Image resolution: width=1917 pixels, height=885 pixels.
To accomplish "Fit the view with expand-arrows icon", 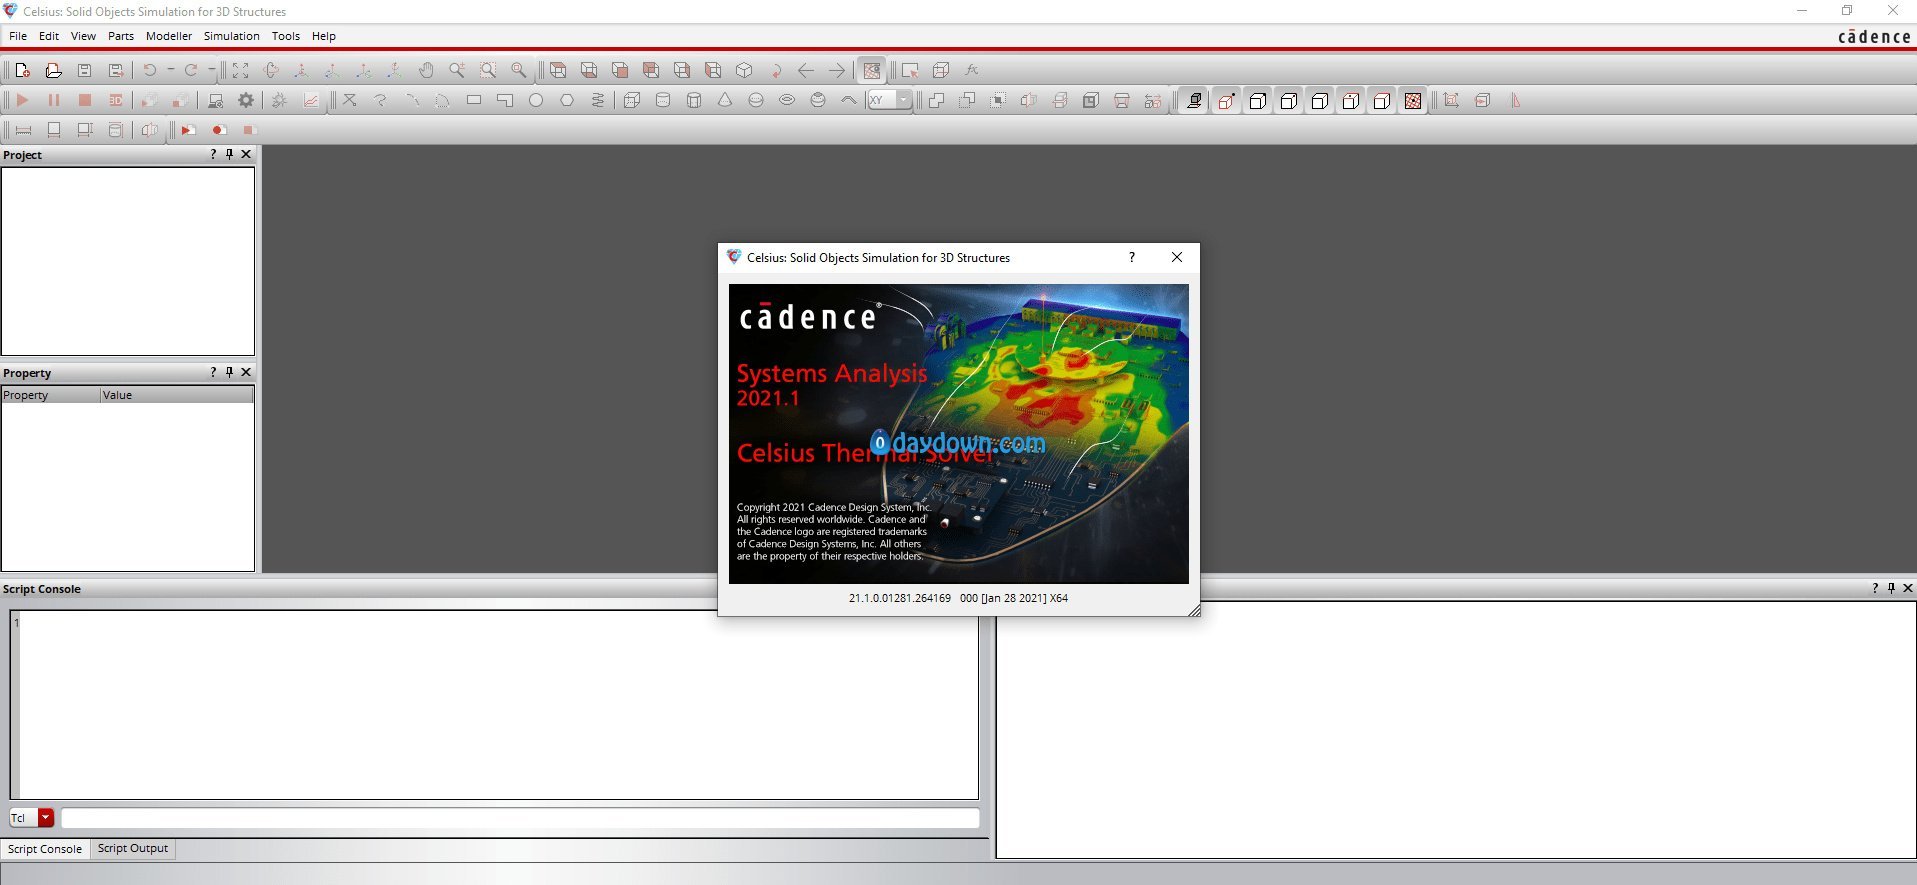I will tap(240, 70).
